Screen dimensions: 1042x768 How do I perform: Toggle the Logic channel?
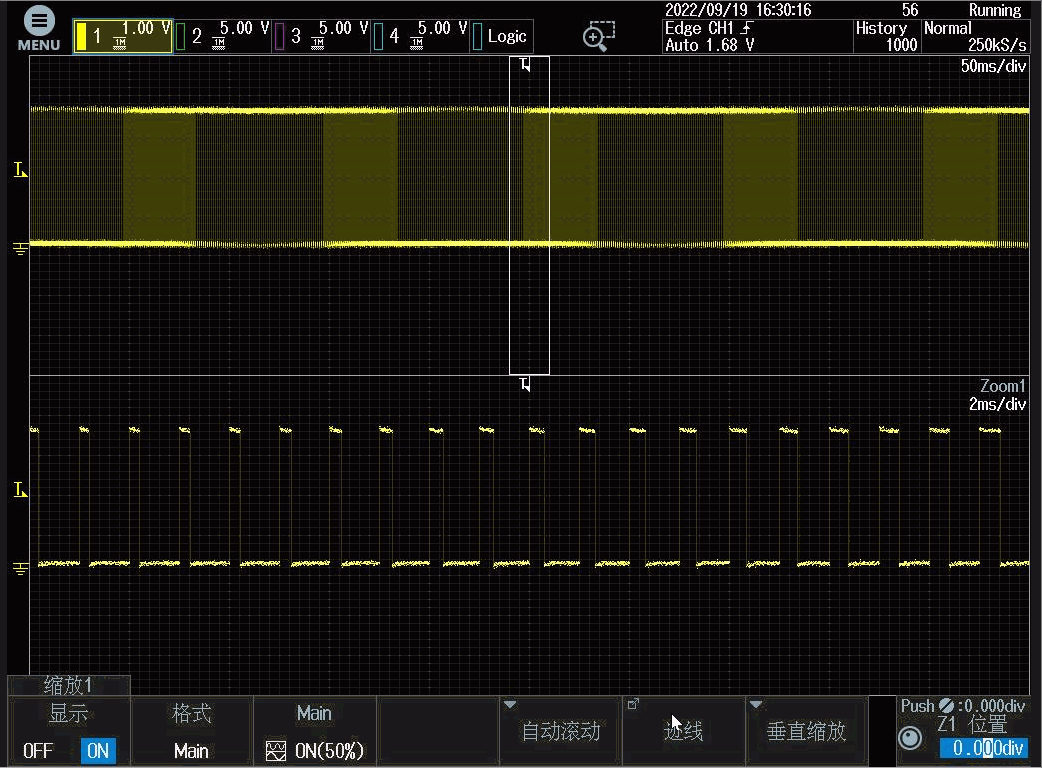pos(500,37)
